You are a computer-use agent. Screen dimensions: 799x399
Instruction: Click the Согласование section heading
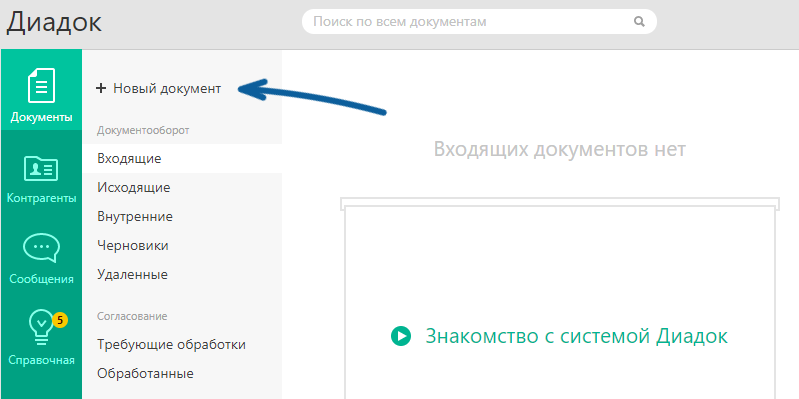132,316
